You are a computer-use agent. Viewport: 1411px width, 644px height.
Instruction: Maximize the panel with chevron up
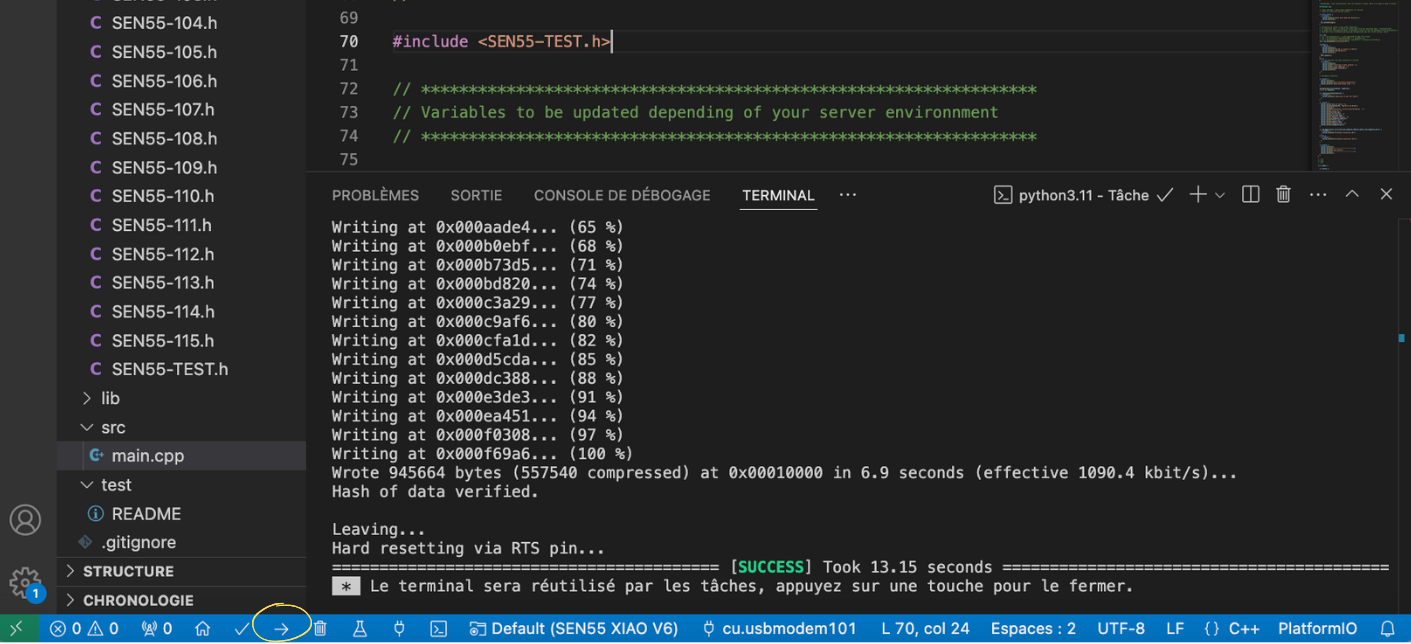point(1352,195)
